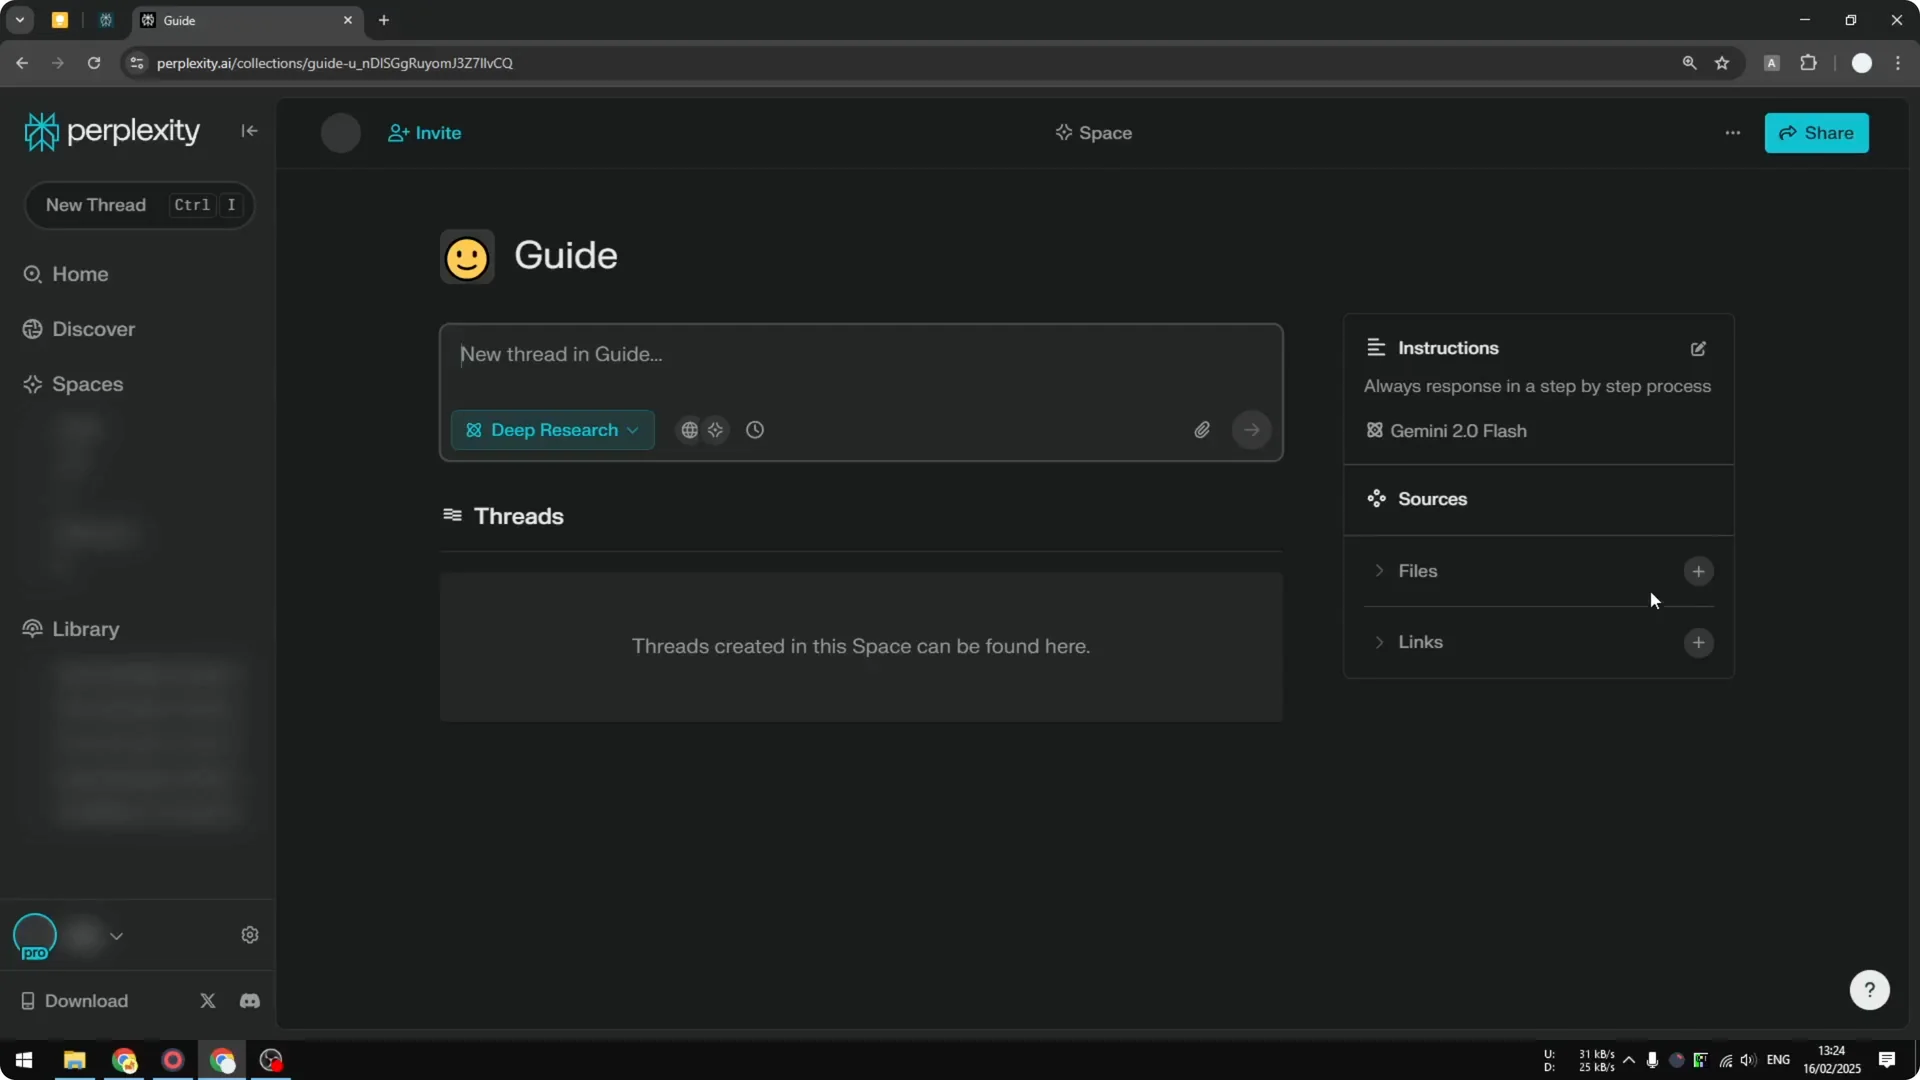Toggle the Pro search sparkle icon
Viewport: 1920px width, 1080px height.
717,430
